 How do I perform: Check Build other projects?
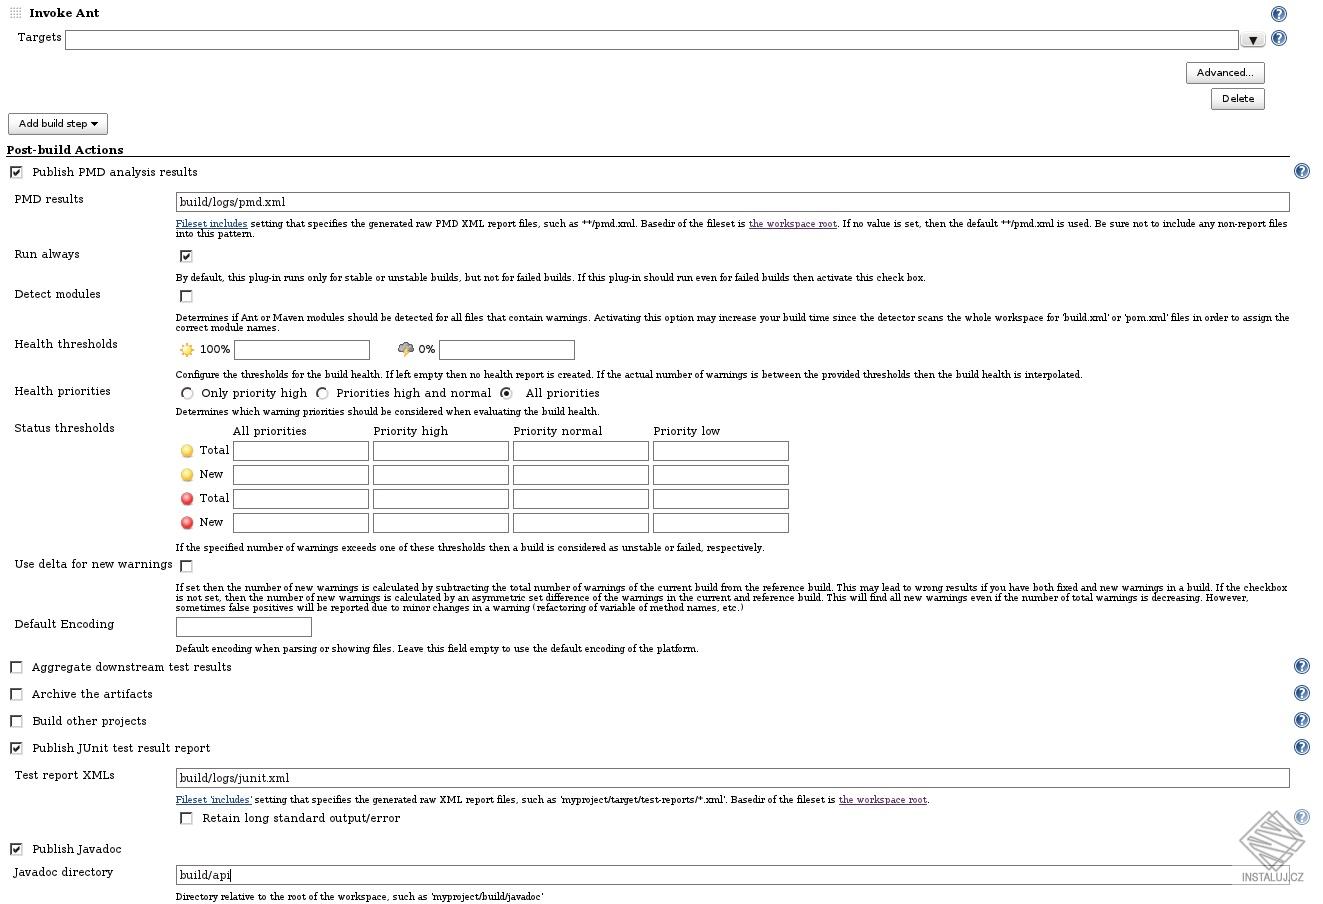(16, 721)
